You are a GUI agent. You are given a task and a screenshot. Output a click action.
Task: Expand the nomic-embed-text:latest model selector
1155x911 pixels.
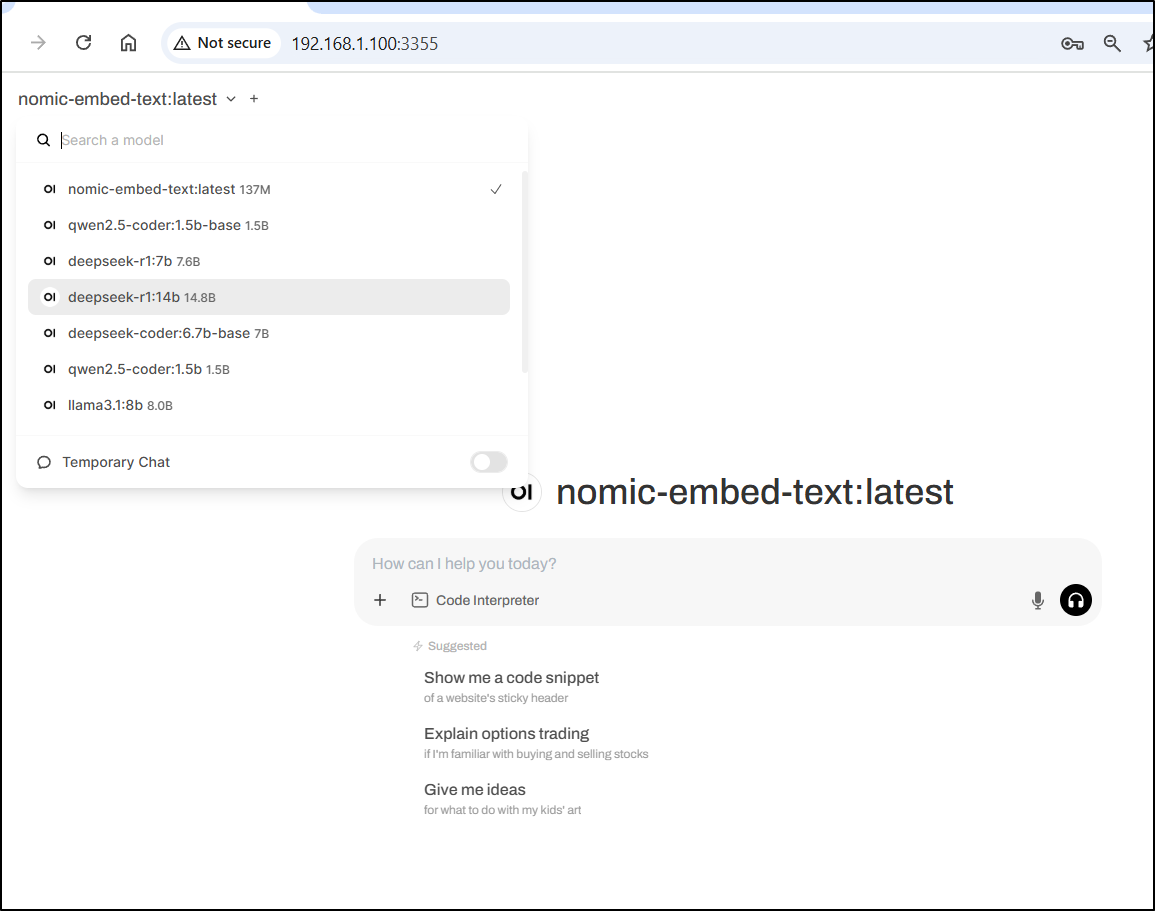point(127,99)
